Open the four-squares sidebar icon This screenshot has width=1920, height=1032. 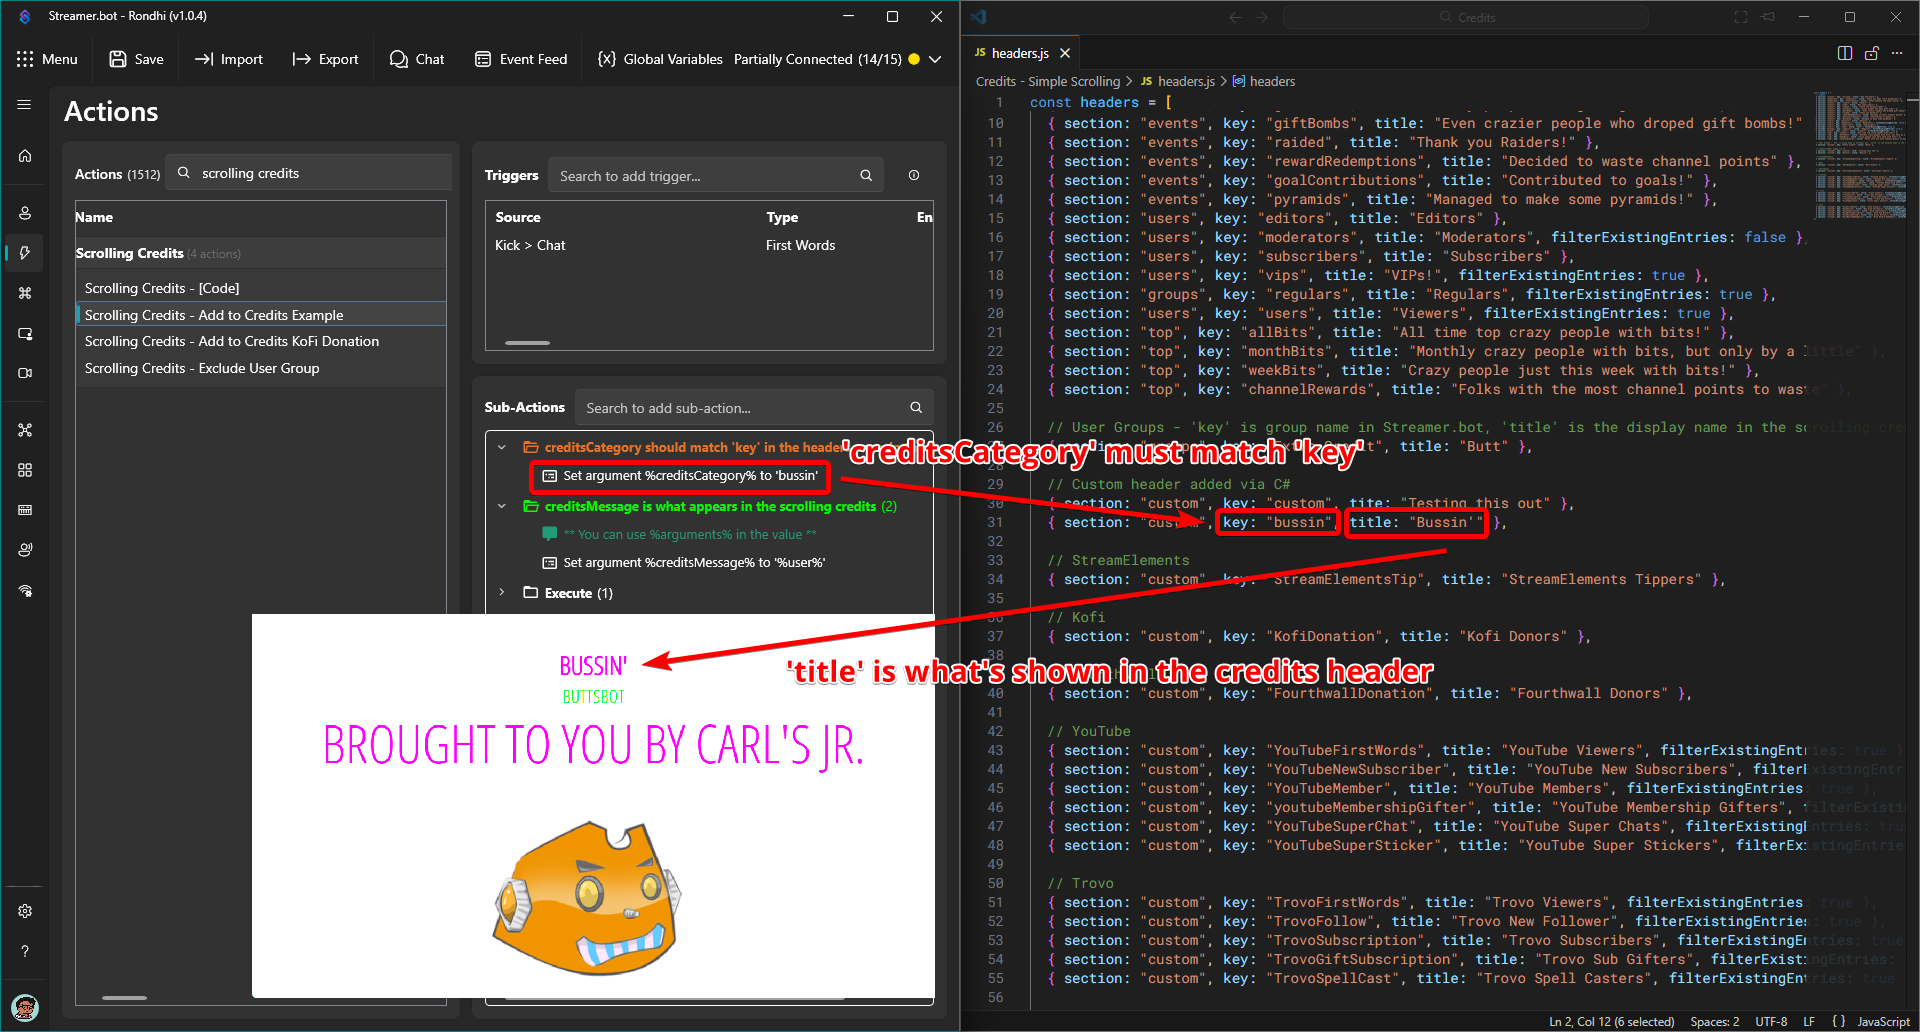25,470
